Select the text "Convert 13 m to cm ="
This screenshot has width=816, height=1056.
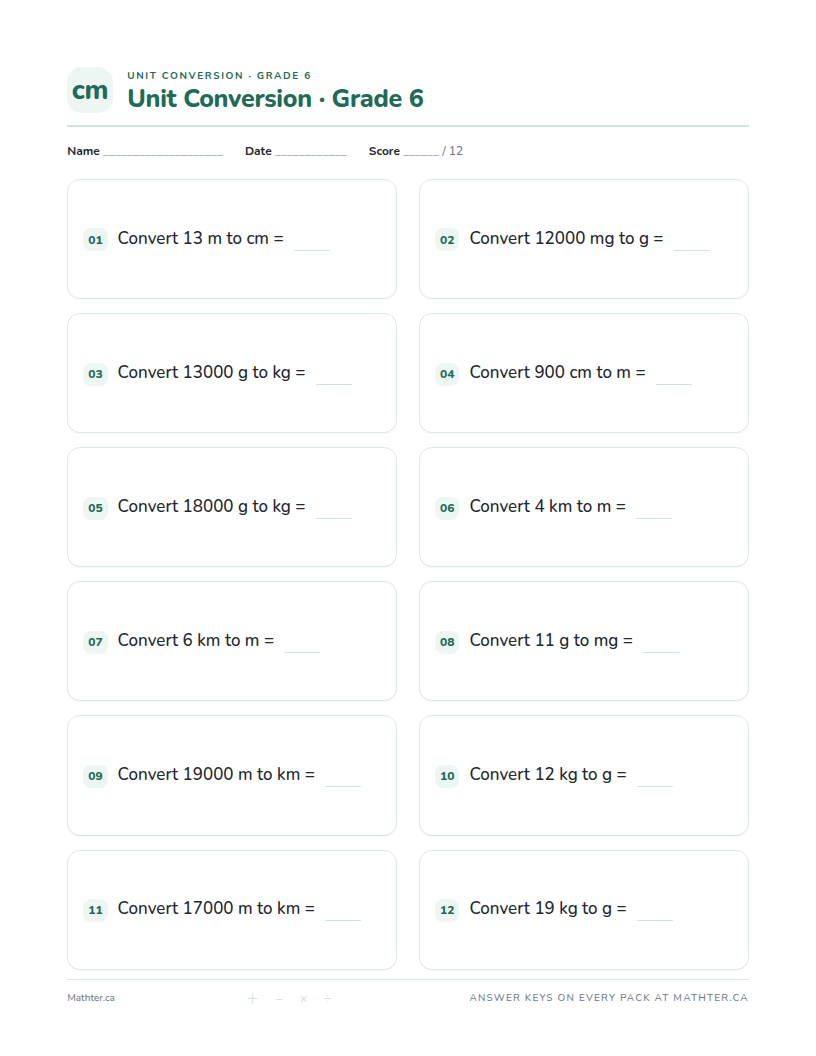201,238
